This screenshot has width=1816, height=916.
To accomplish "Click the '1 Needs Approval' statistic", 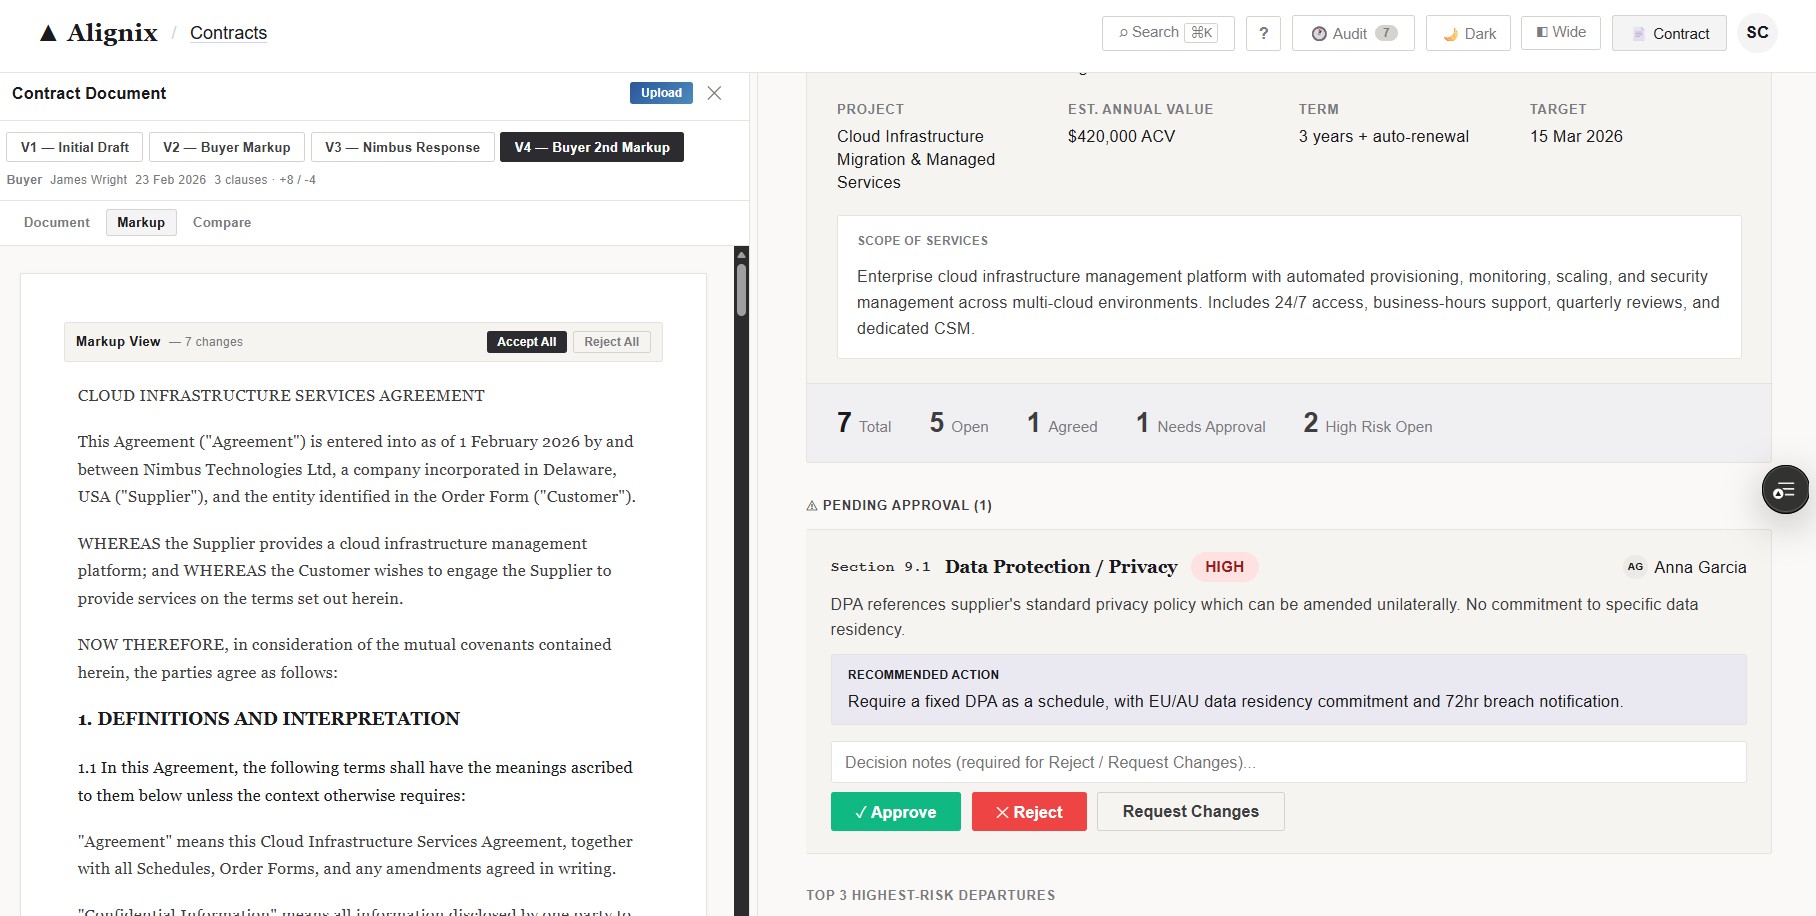I will (x=1201, y=424).
